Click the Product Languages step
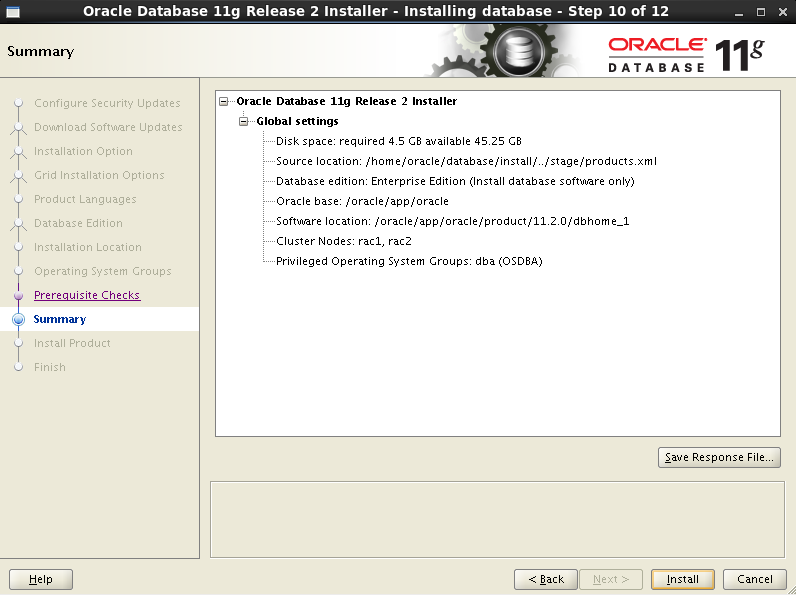796x595 pixels. coord(85,199)
